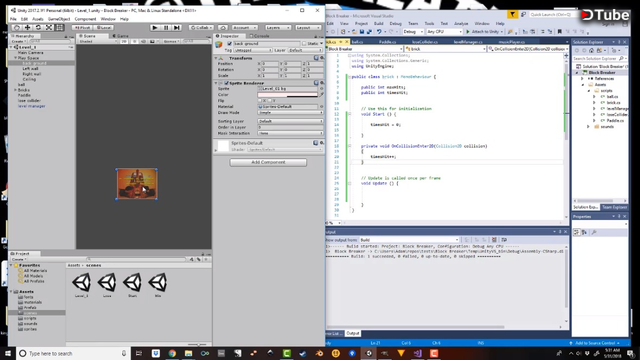Click the Add Component button
Viewport: 640px width, 360px height.
268,162
